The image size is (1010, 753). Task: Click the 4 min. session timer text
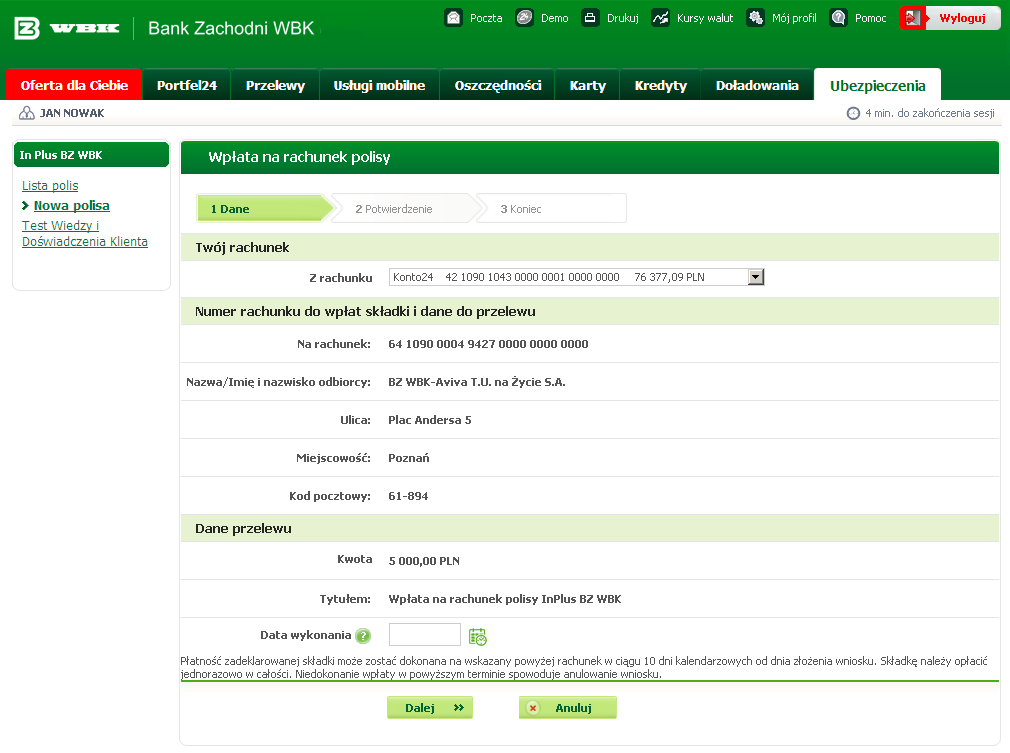pos(929,113)
